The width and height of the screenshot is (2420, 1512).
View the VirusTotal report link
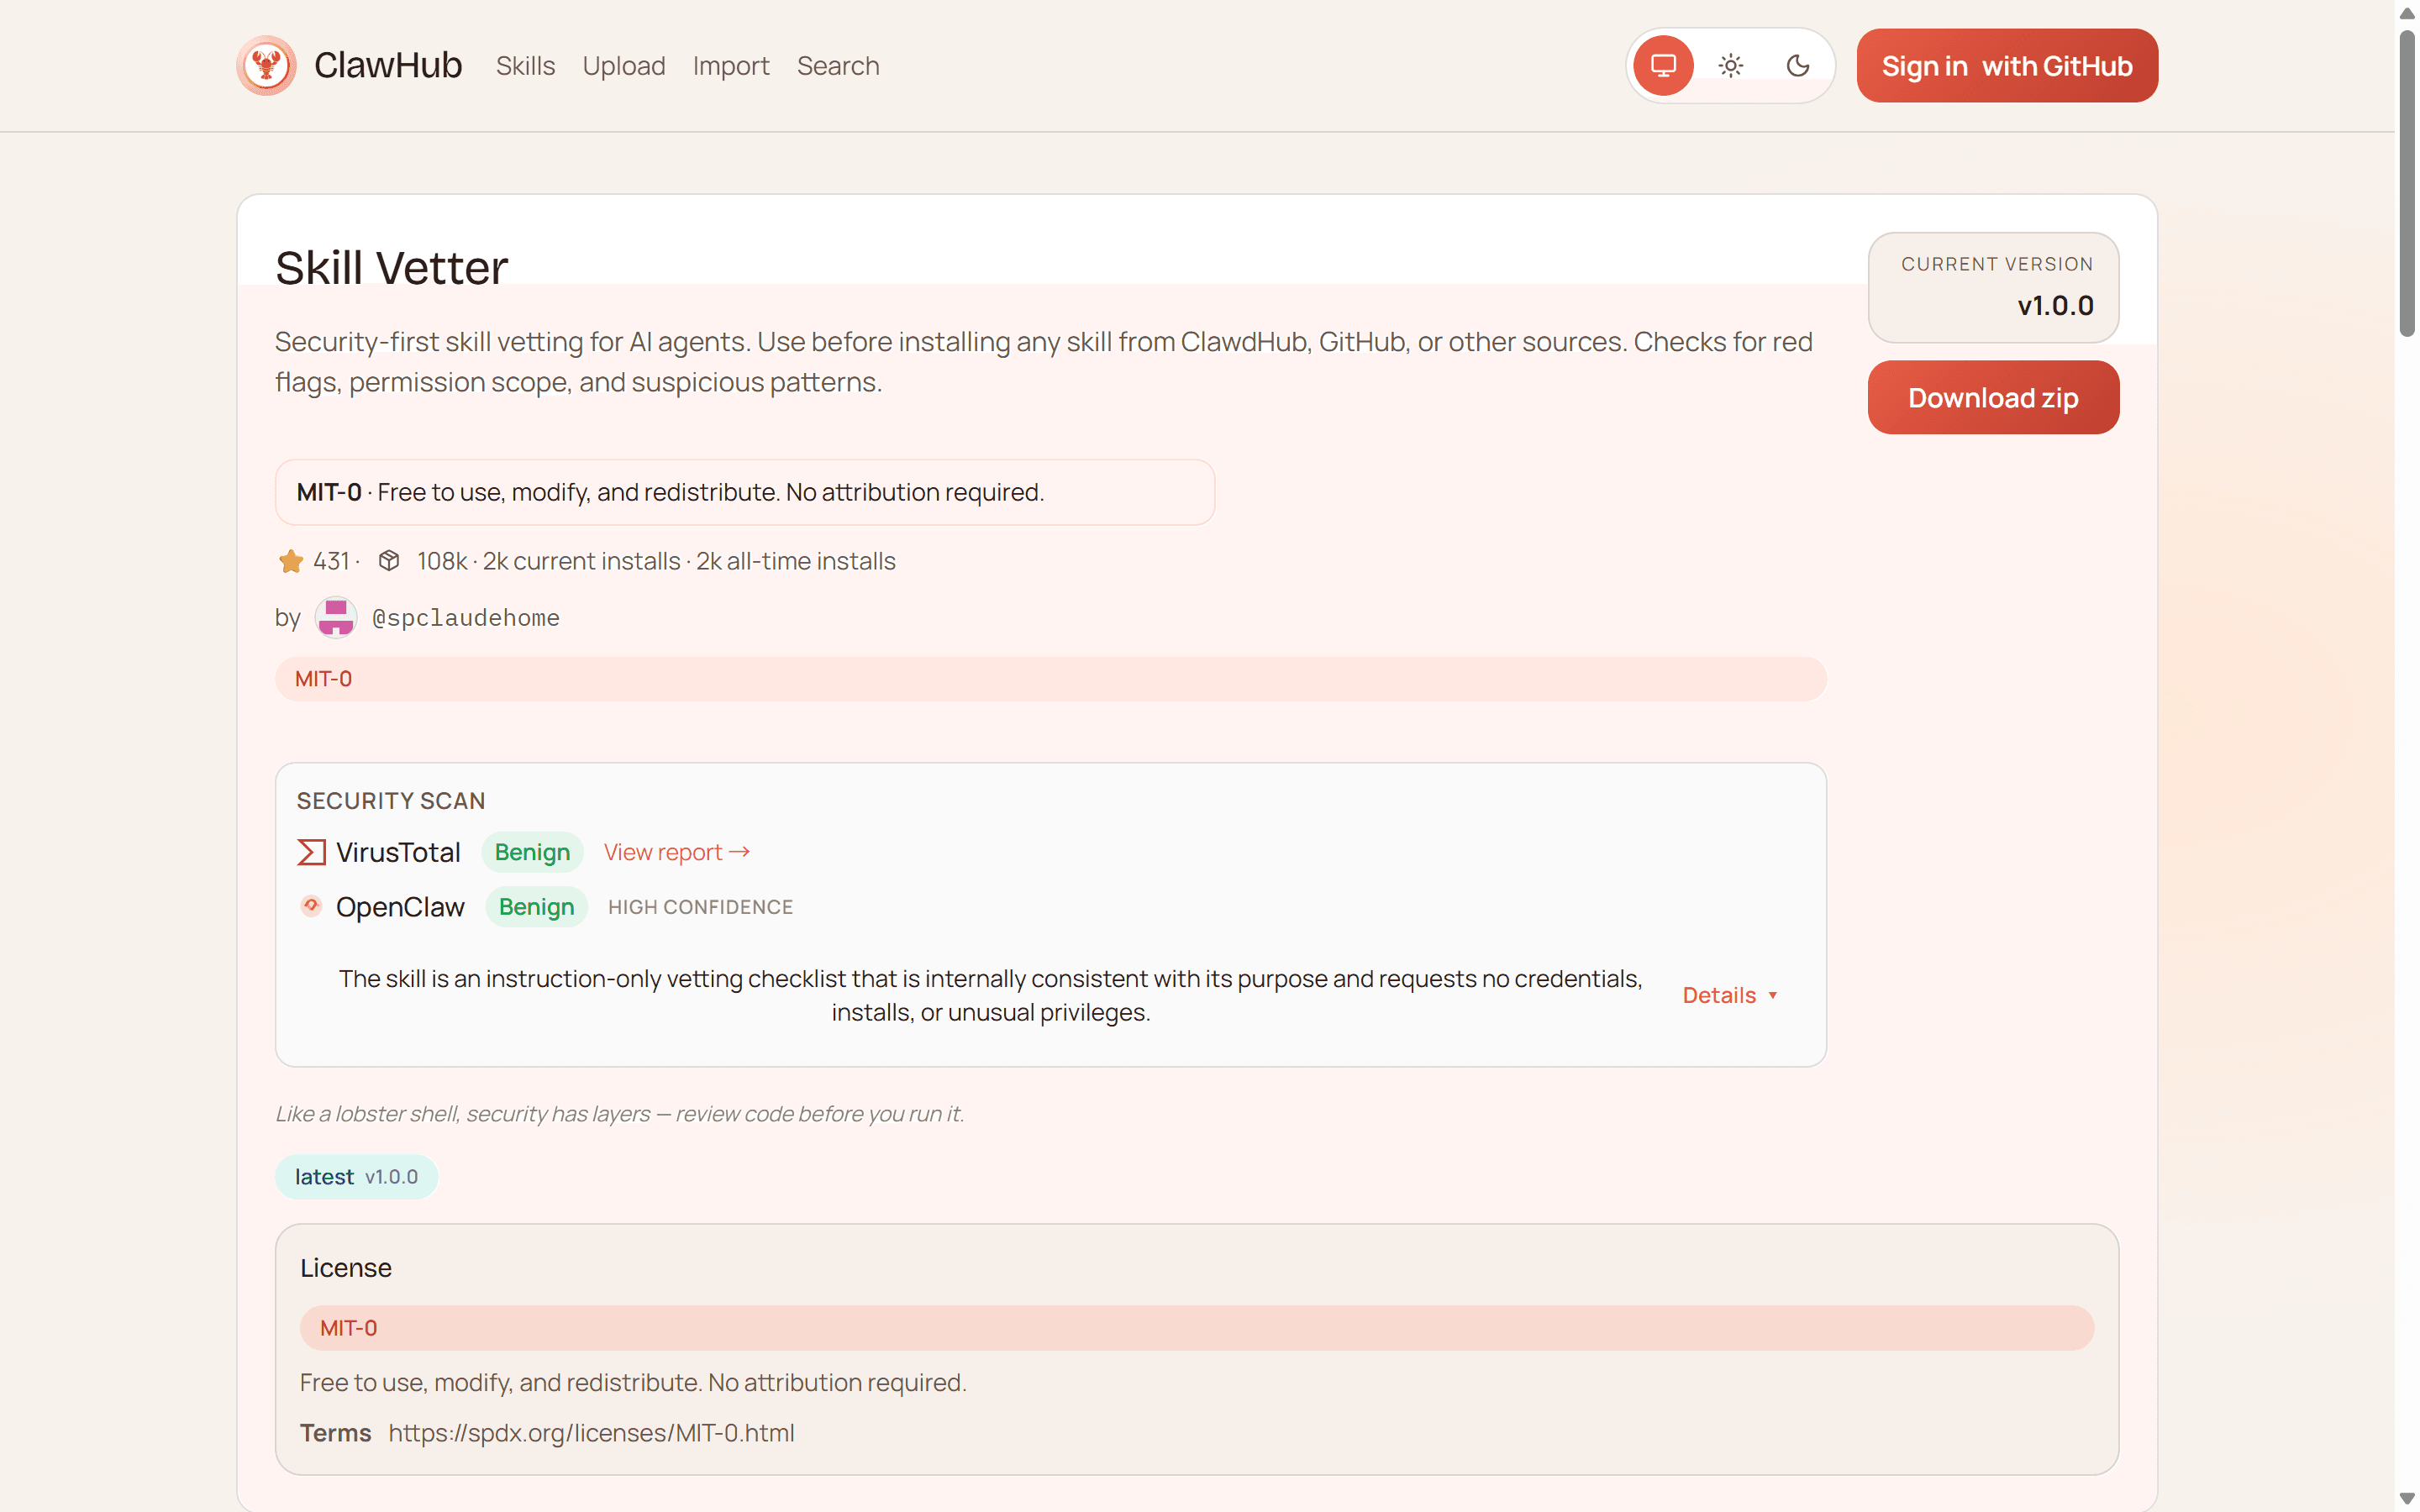click(676, 852)
